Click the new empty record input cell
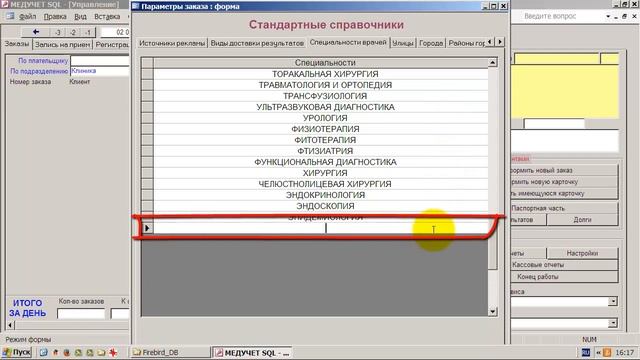 tap(320, 228)
